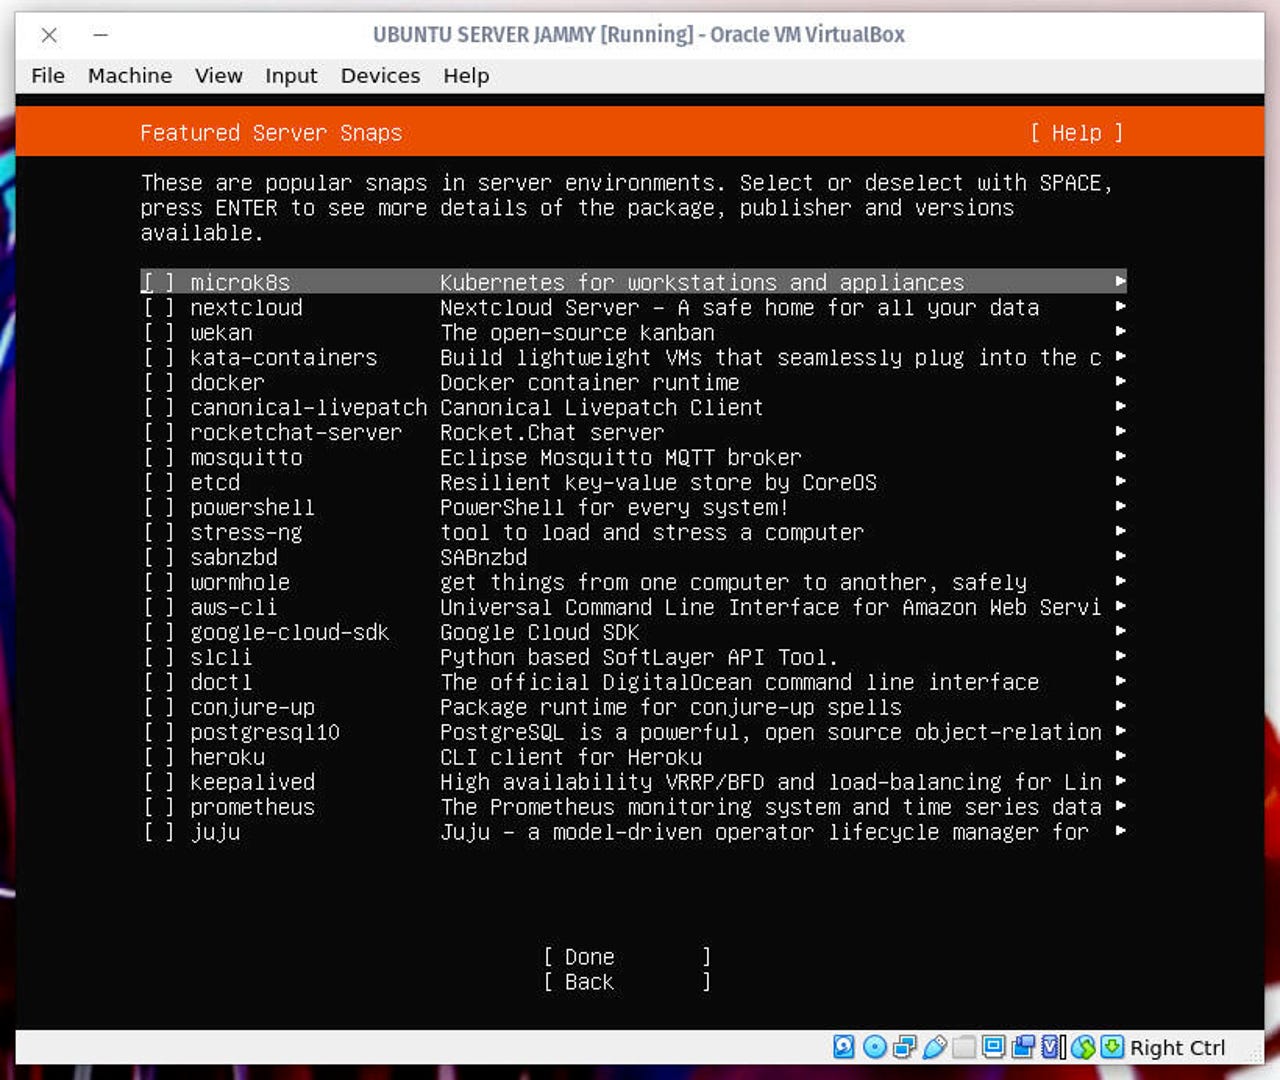Show details arrow for etcd row

pos(1120,481)
